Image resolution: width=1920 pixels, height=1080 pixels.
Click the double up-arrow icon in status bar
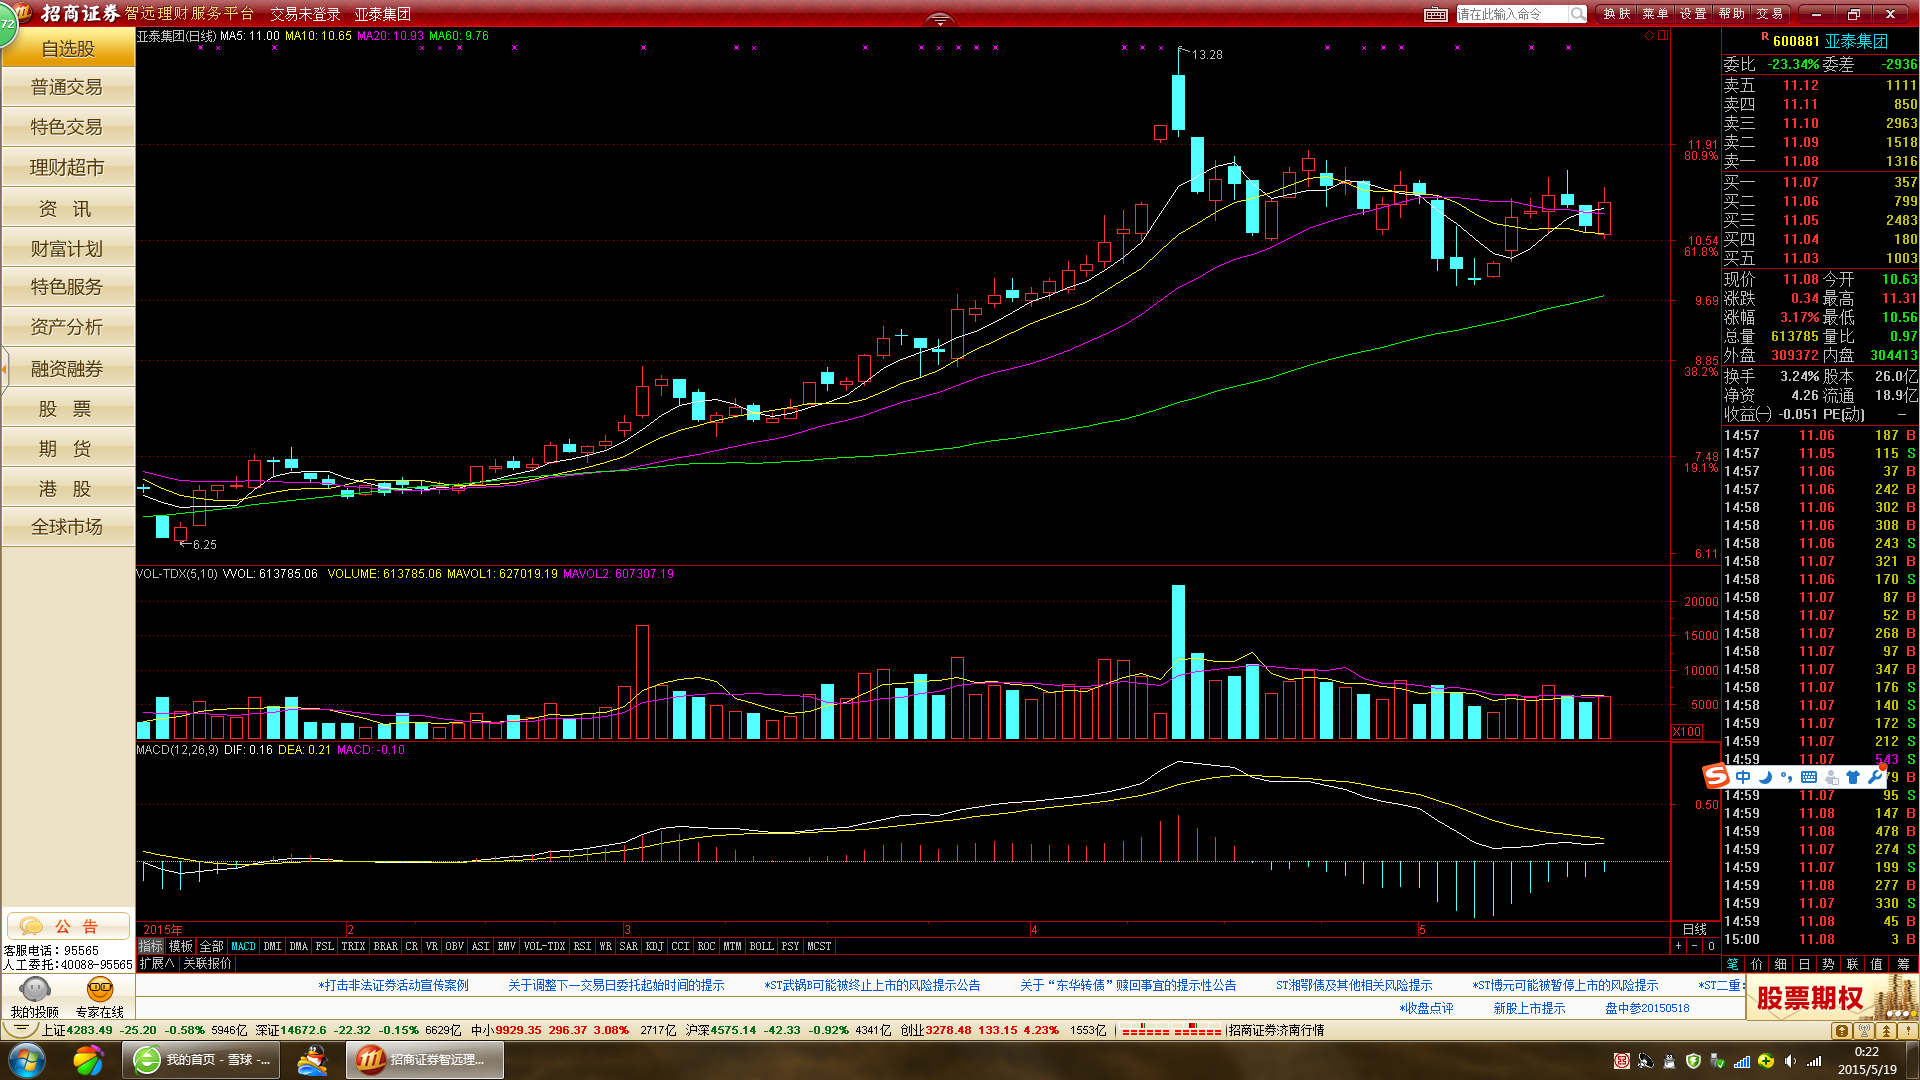point(1886,1030)
